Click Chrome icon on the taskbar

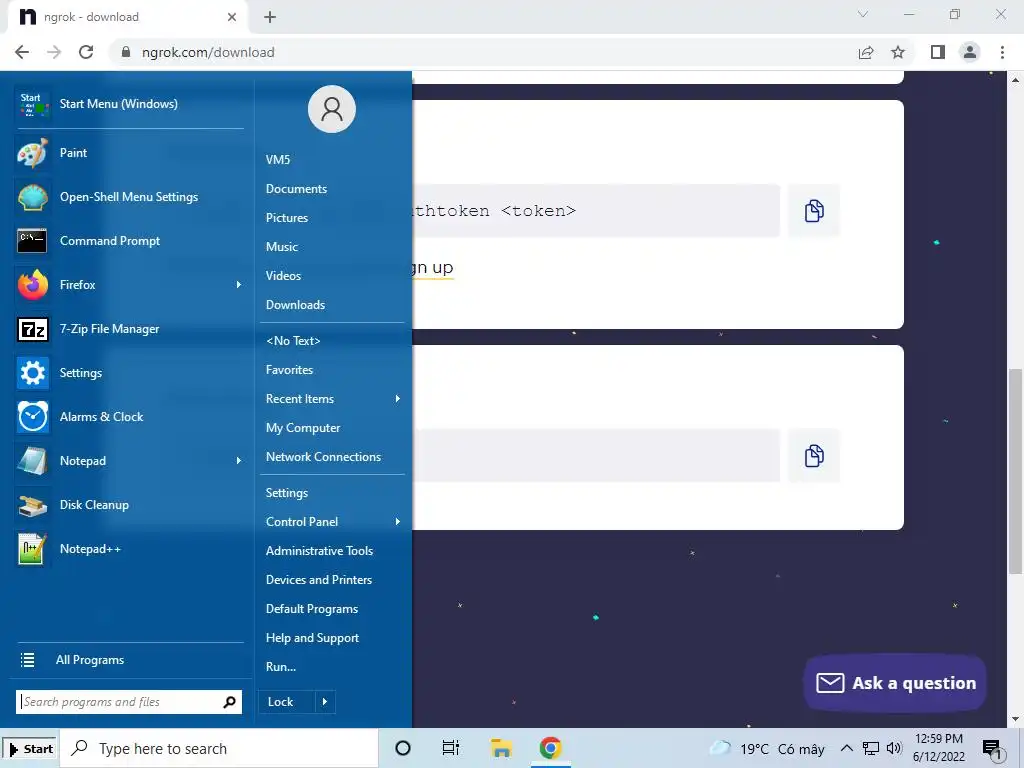pos(551,748)
